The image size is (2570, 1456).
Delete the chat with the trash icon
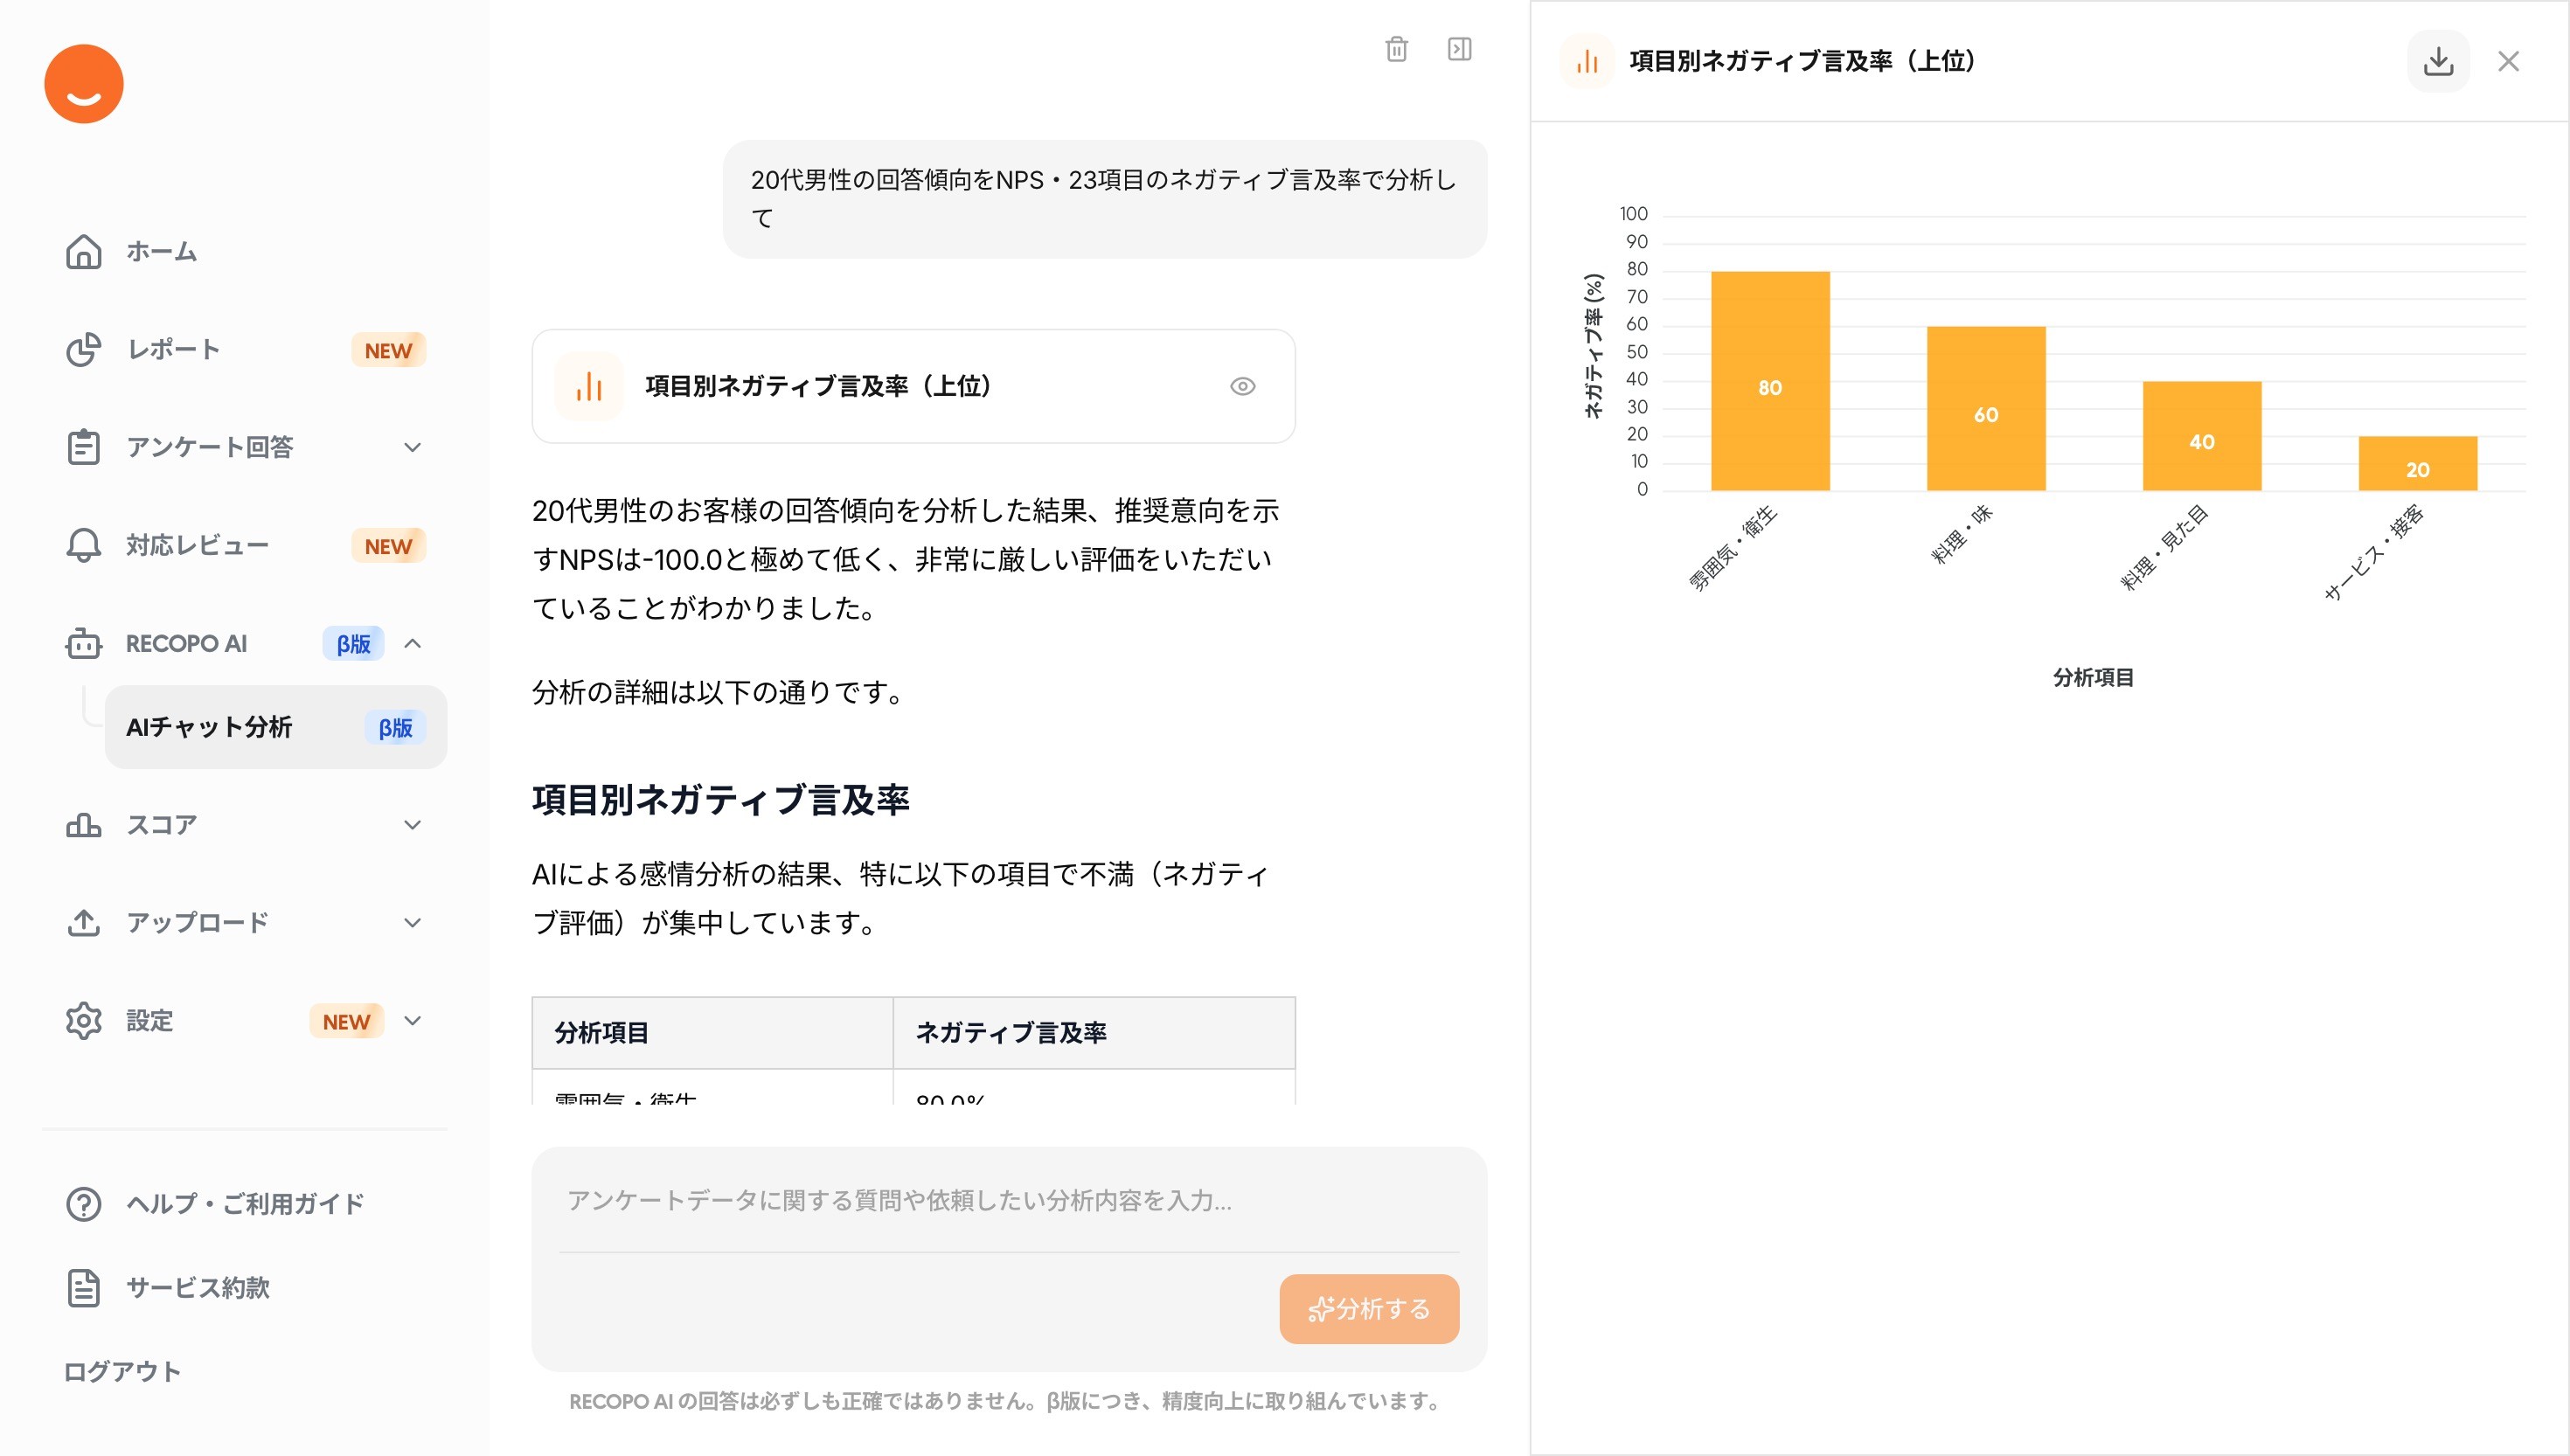[x=1396, y=49]
